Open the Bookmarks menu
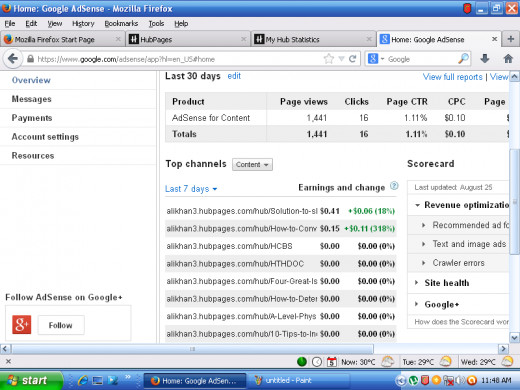Image resolution: width=520 pixels, height=390 pixels. [x=121, y=24]
